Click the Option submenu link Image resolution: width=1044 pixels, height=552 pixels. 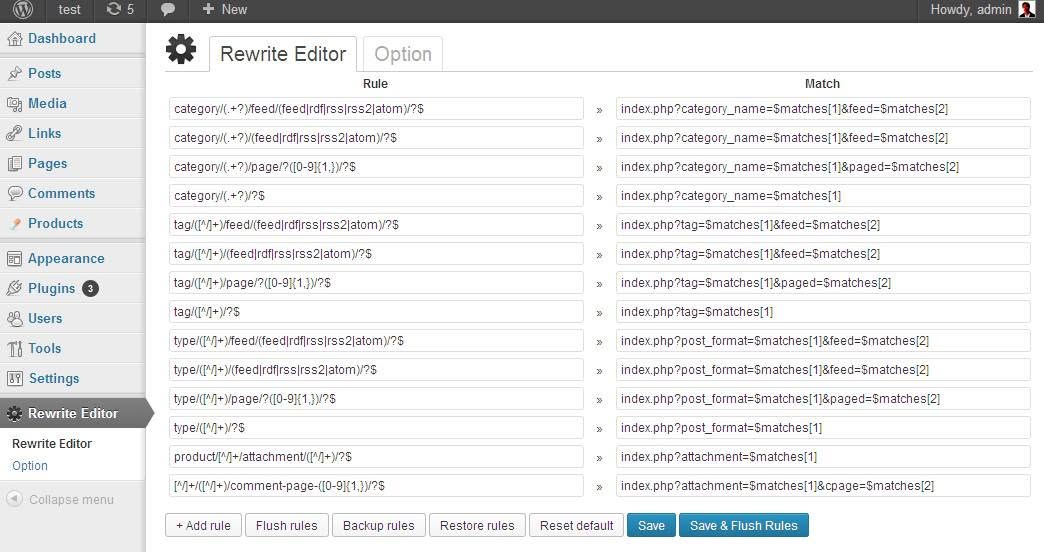point(30,465)
